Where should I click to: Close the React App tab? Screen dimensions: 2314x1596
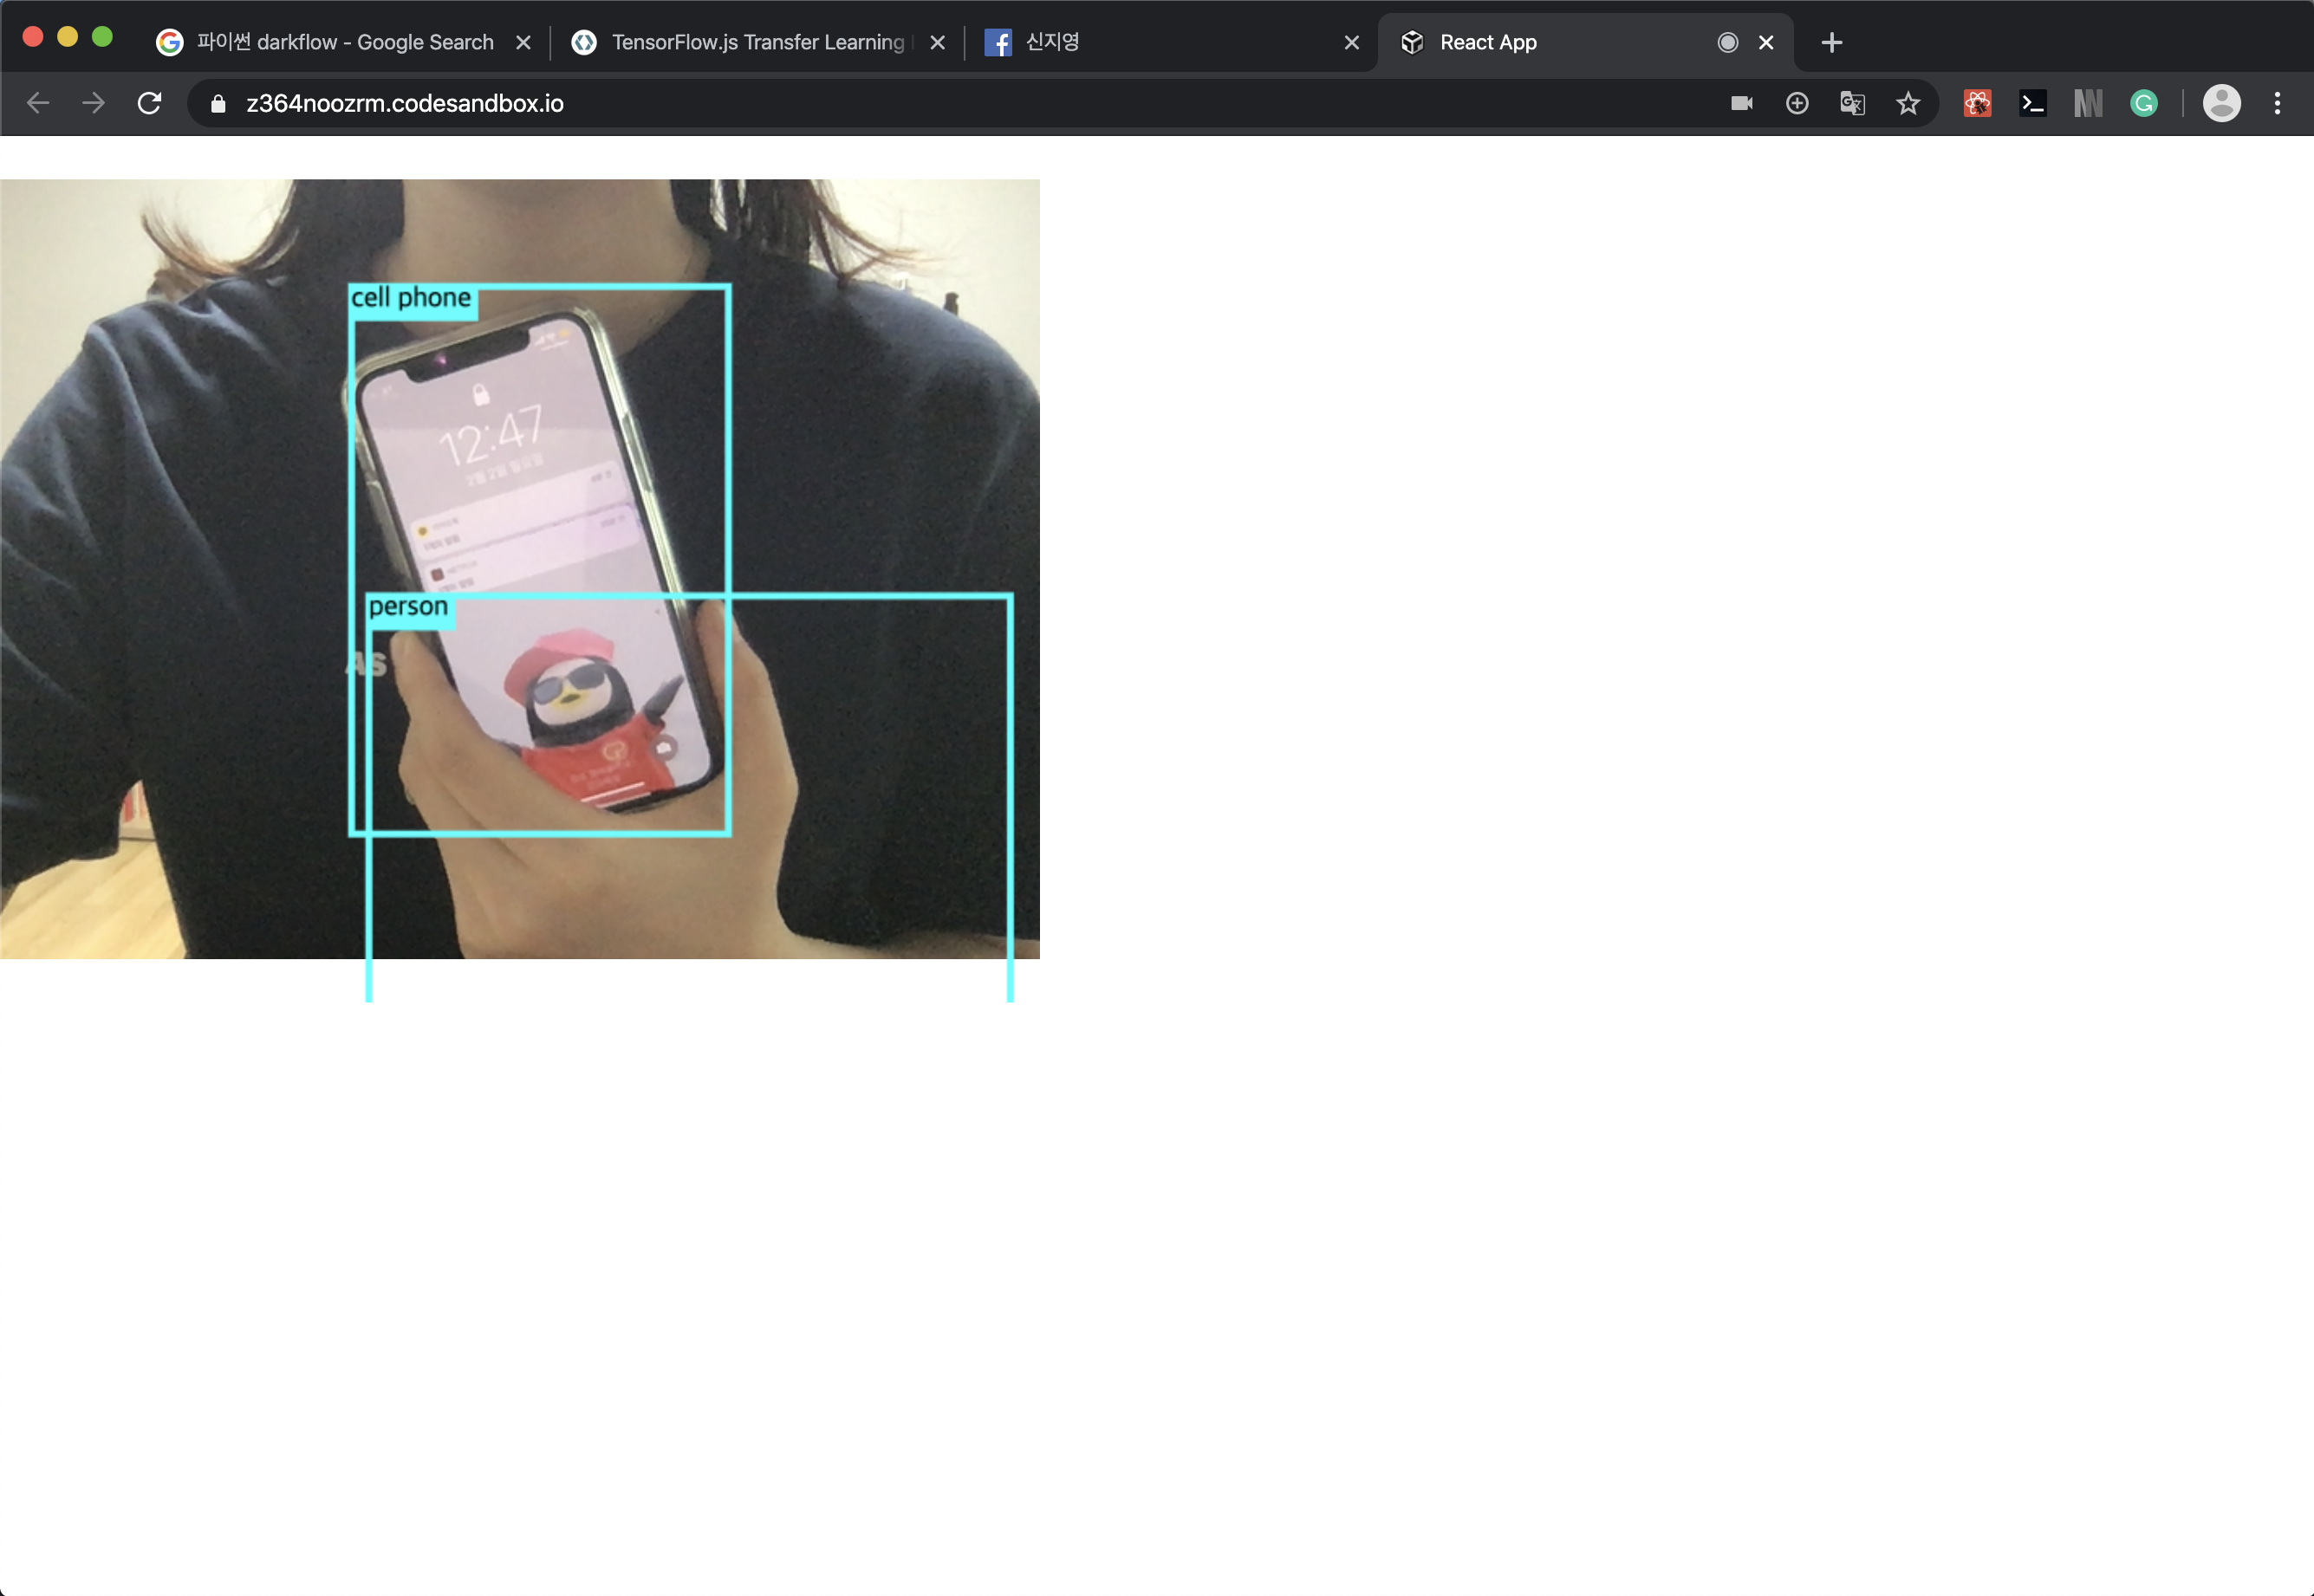tap(1766, 42)
